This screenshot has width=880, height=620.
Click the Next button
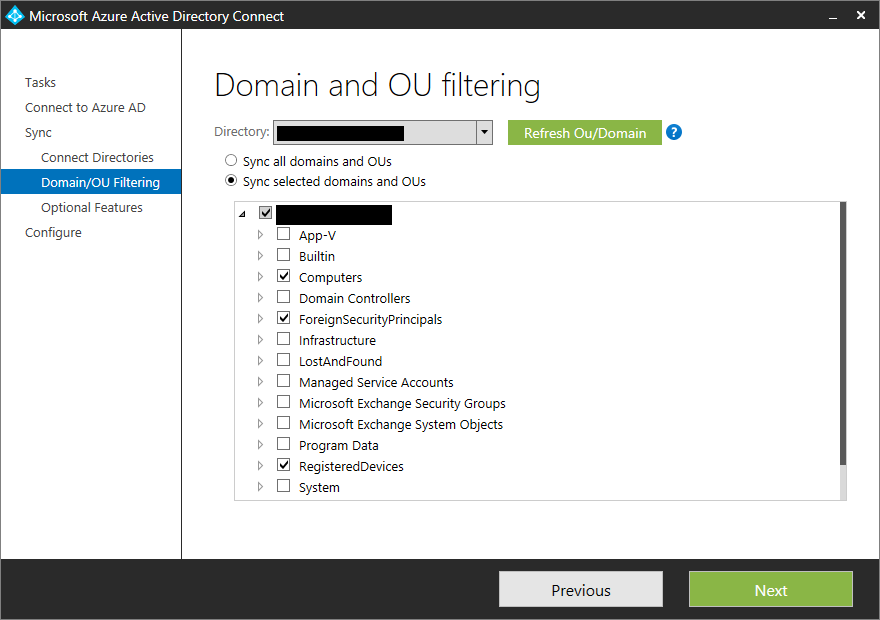coord(771,589)
